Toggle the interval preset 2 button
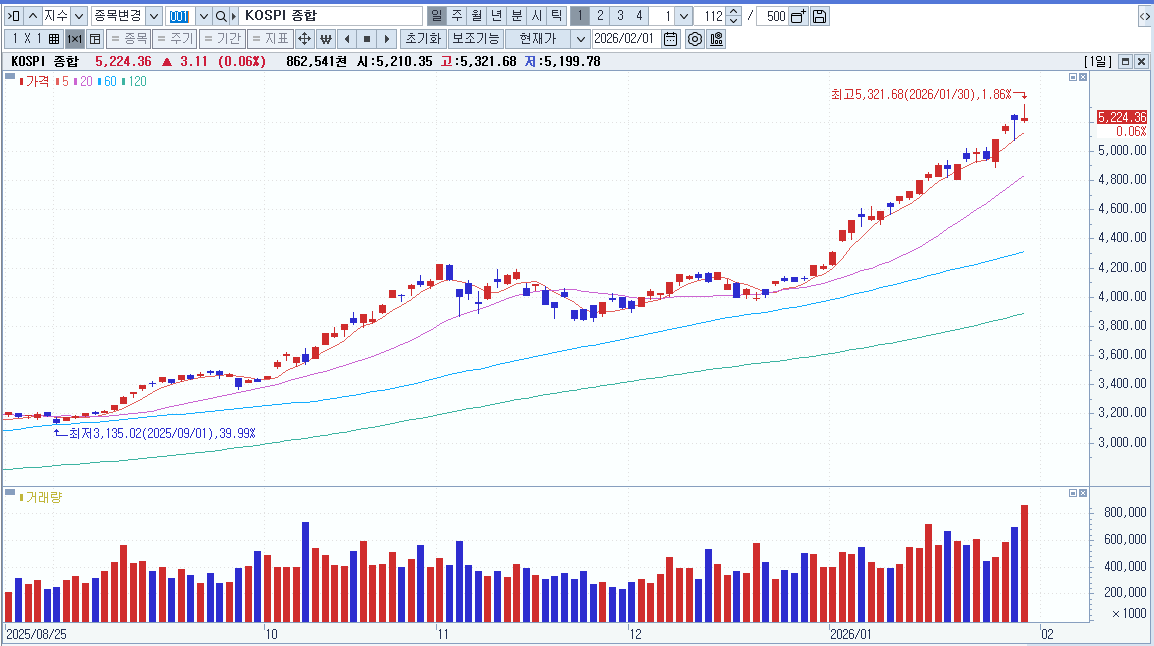Viewport: 1154px width, 646px height. [x=600, y=15]
